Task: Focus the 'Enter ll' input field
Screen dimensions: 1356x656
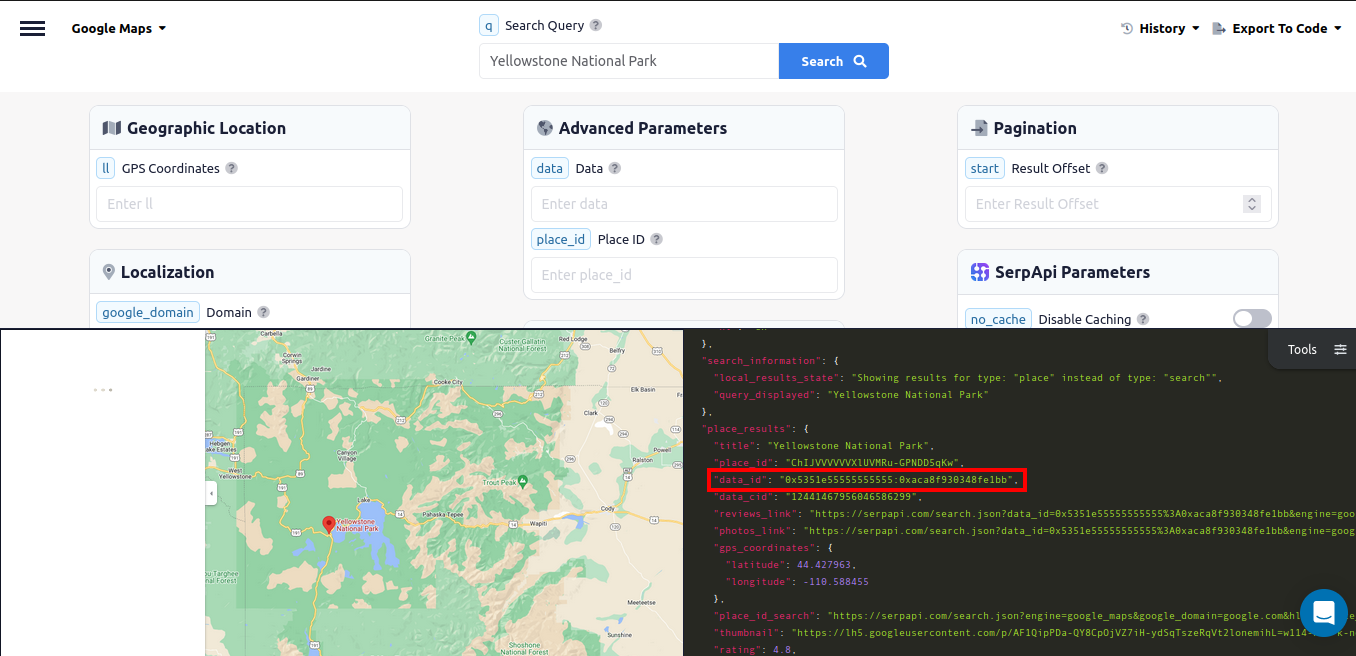Action: pyautogui.click(x=249, y=204)
